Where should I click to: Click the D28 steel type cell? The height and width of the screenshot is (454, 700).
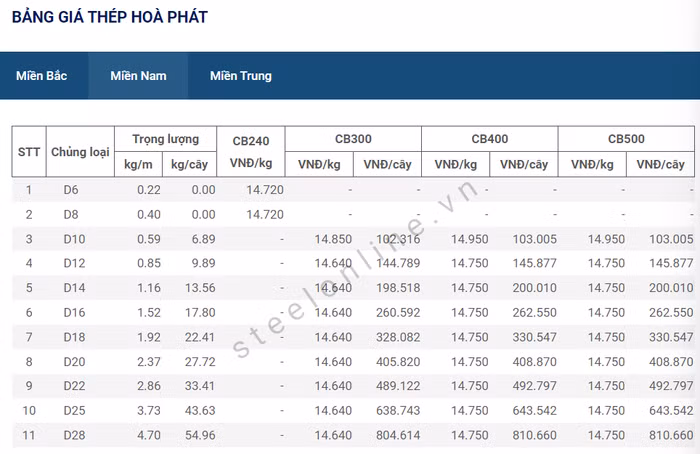click(73, 435)
